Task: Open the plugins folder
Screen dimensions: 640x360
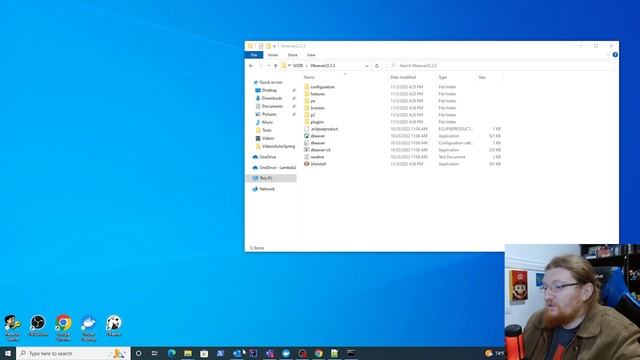Action: pos(314,122)
